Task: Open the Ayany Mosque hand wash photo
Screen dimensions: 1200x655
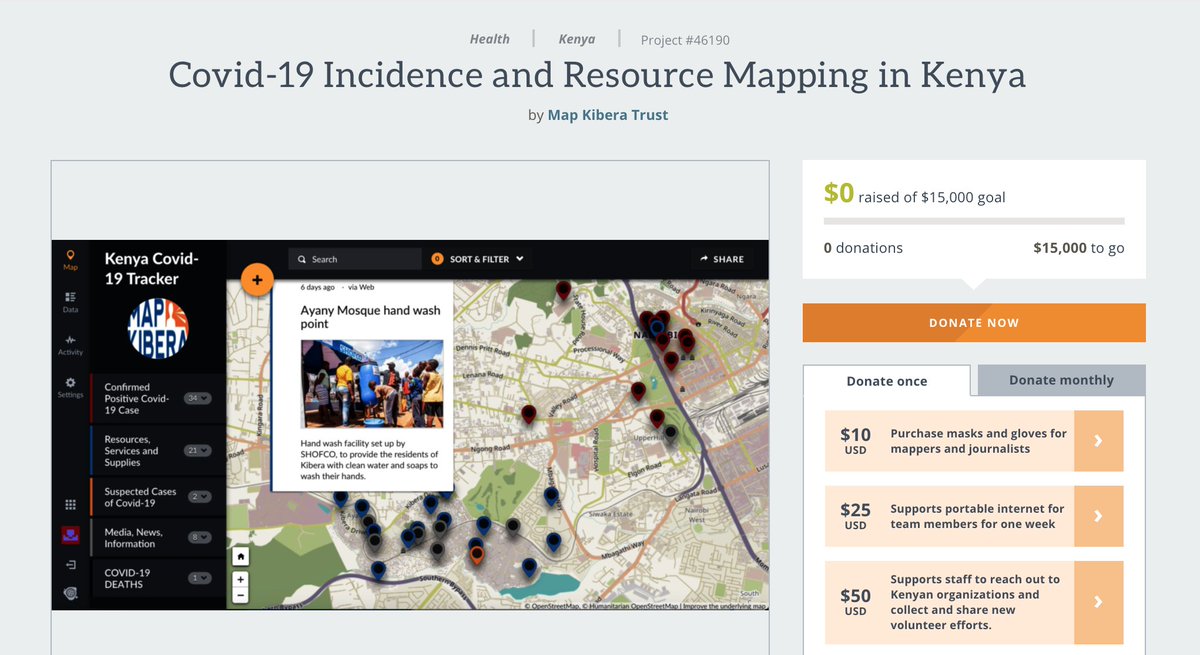Action: click(x=372, y=384)
